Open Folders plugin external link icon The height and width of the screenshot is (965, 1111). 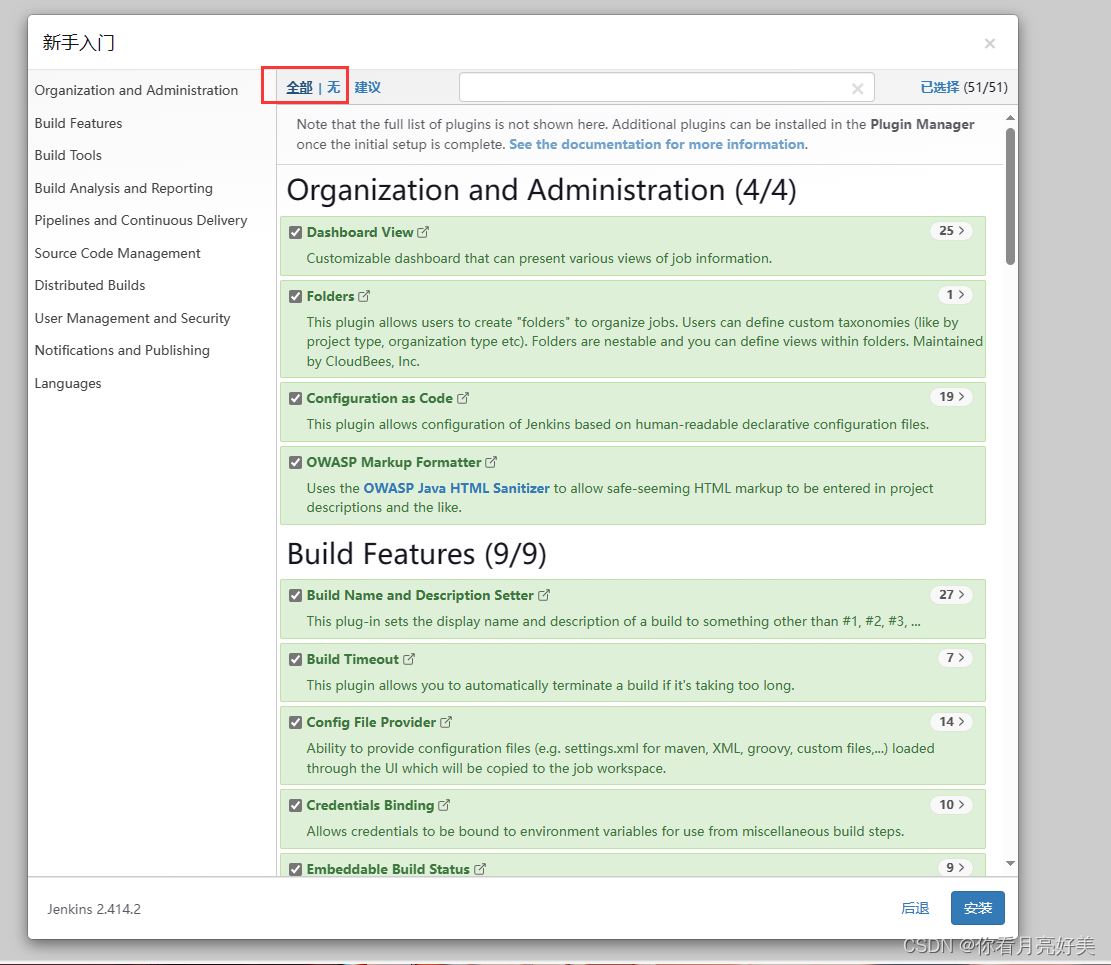tap(364, 296)
